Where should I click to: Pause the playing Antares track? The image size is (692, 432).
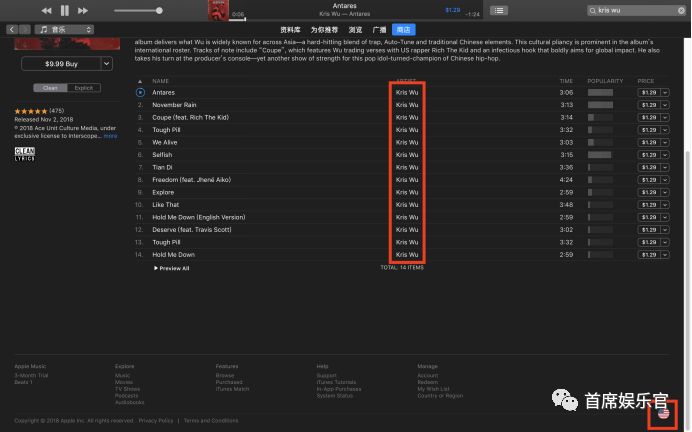point(64,11)
